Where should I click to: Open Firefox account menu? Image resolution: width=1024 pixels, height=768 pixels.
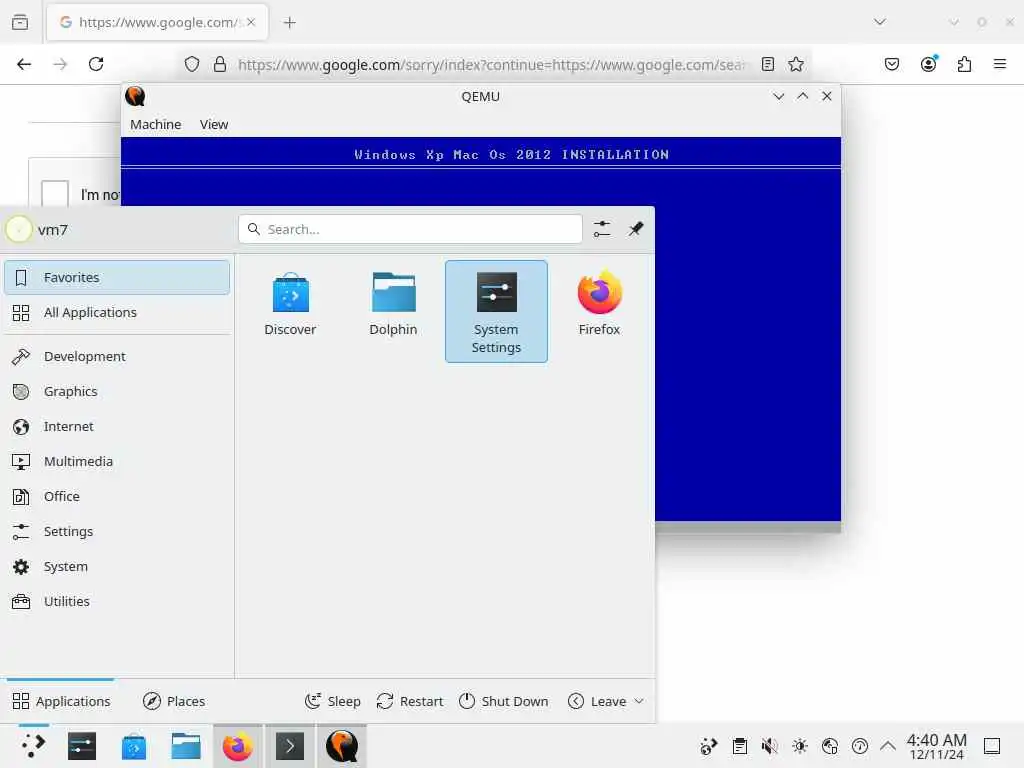[929, 64]
